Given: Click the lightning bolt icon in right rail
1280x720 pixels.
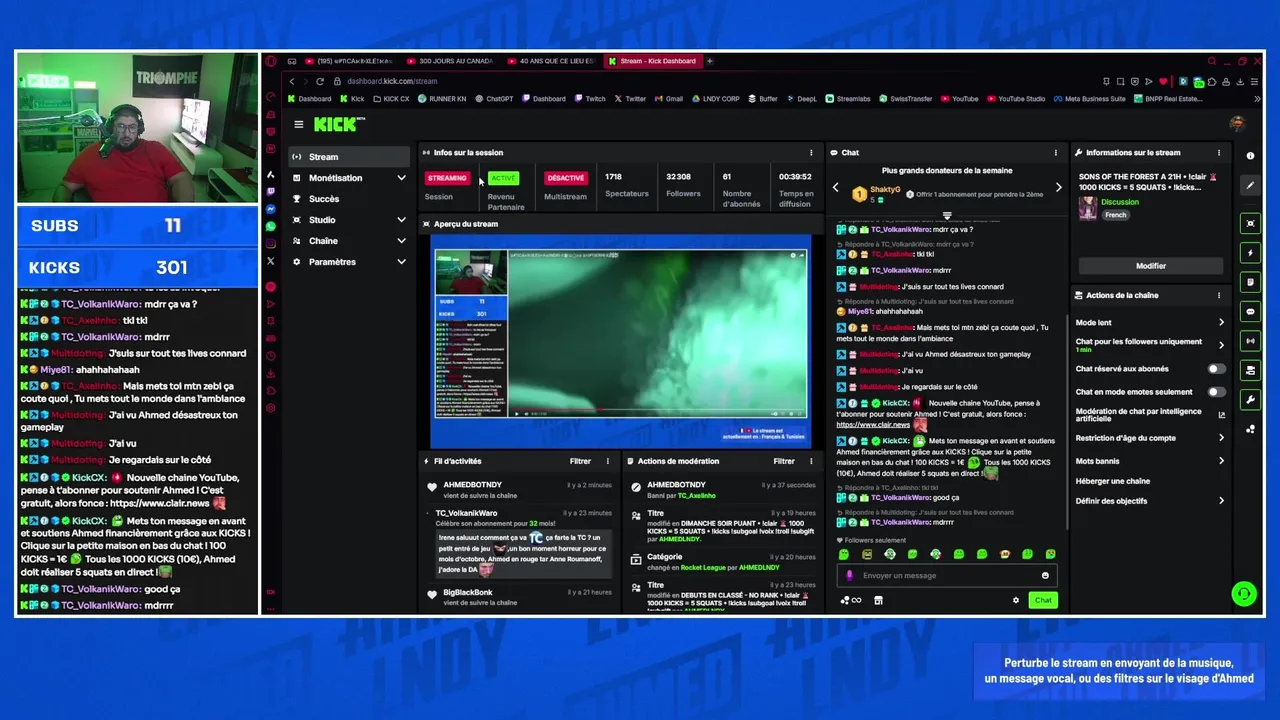Looking at the screenshot, I should 1250,253.
